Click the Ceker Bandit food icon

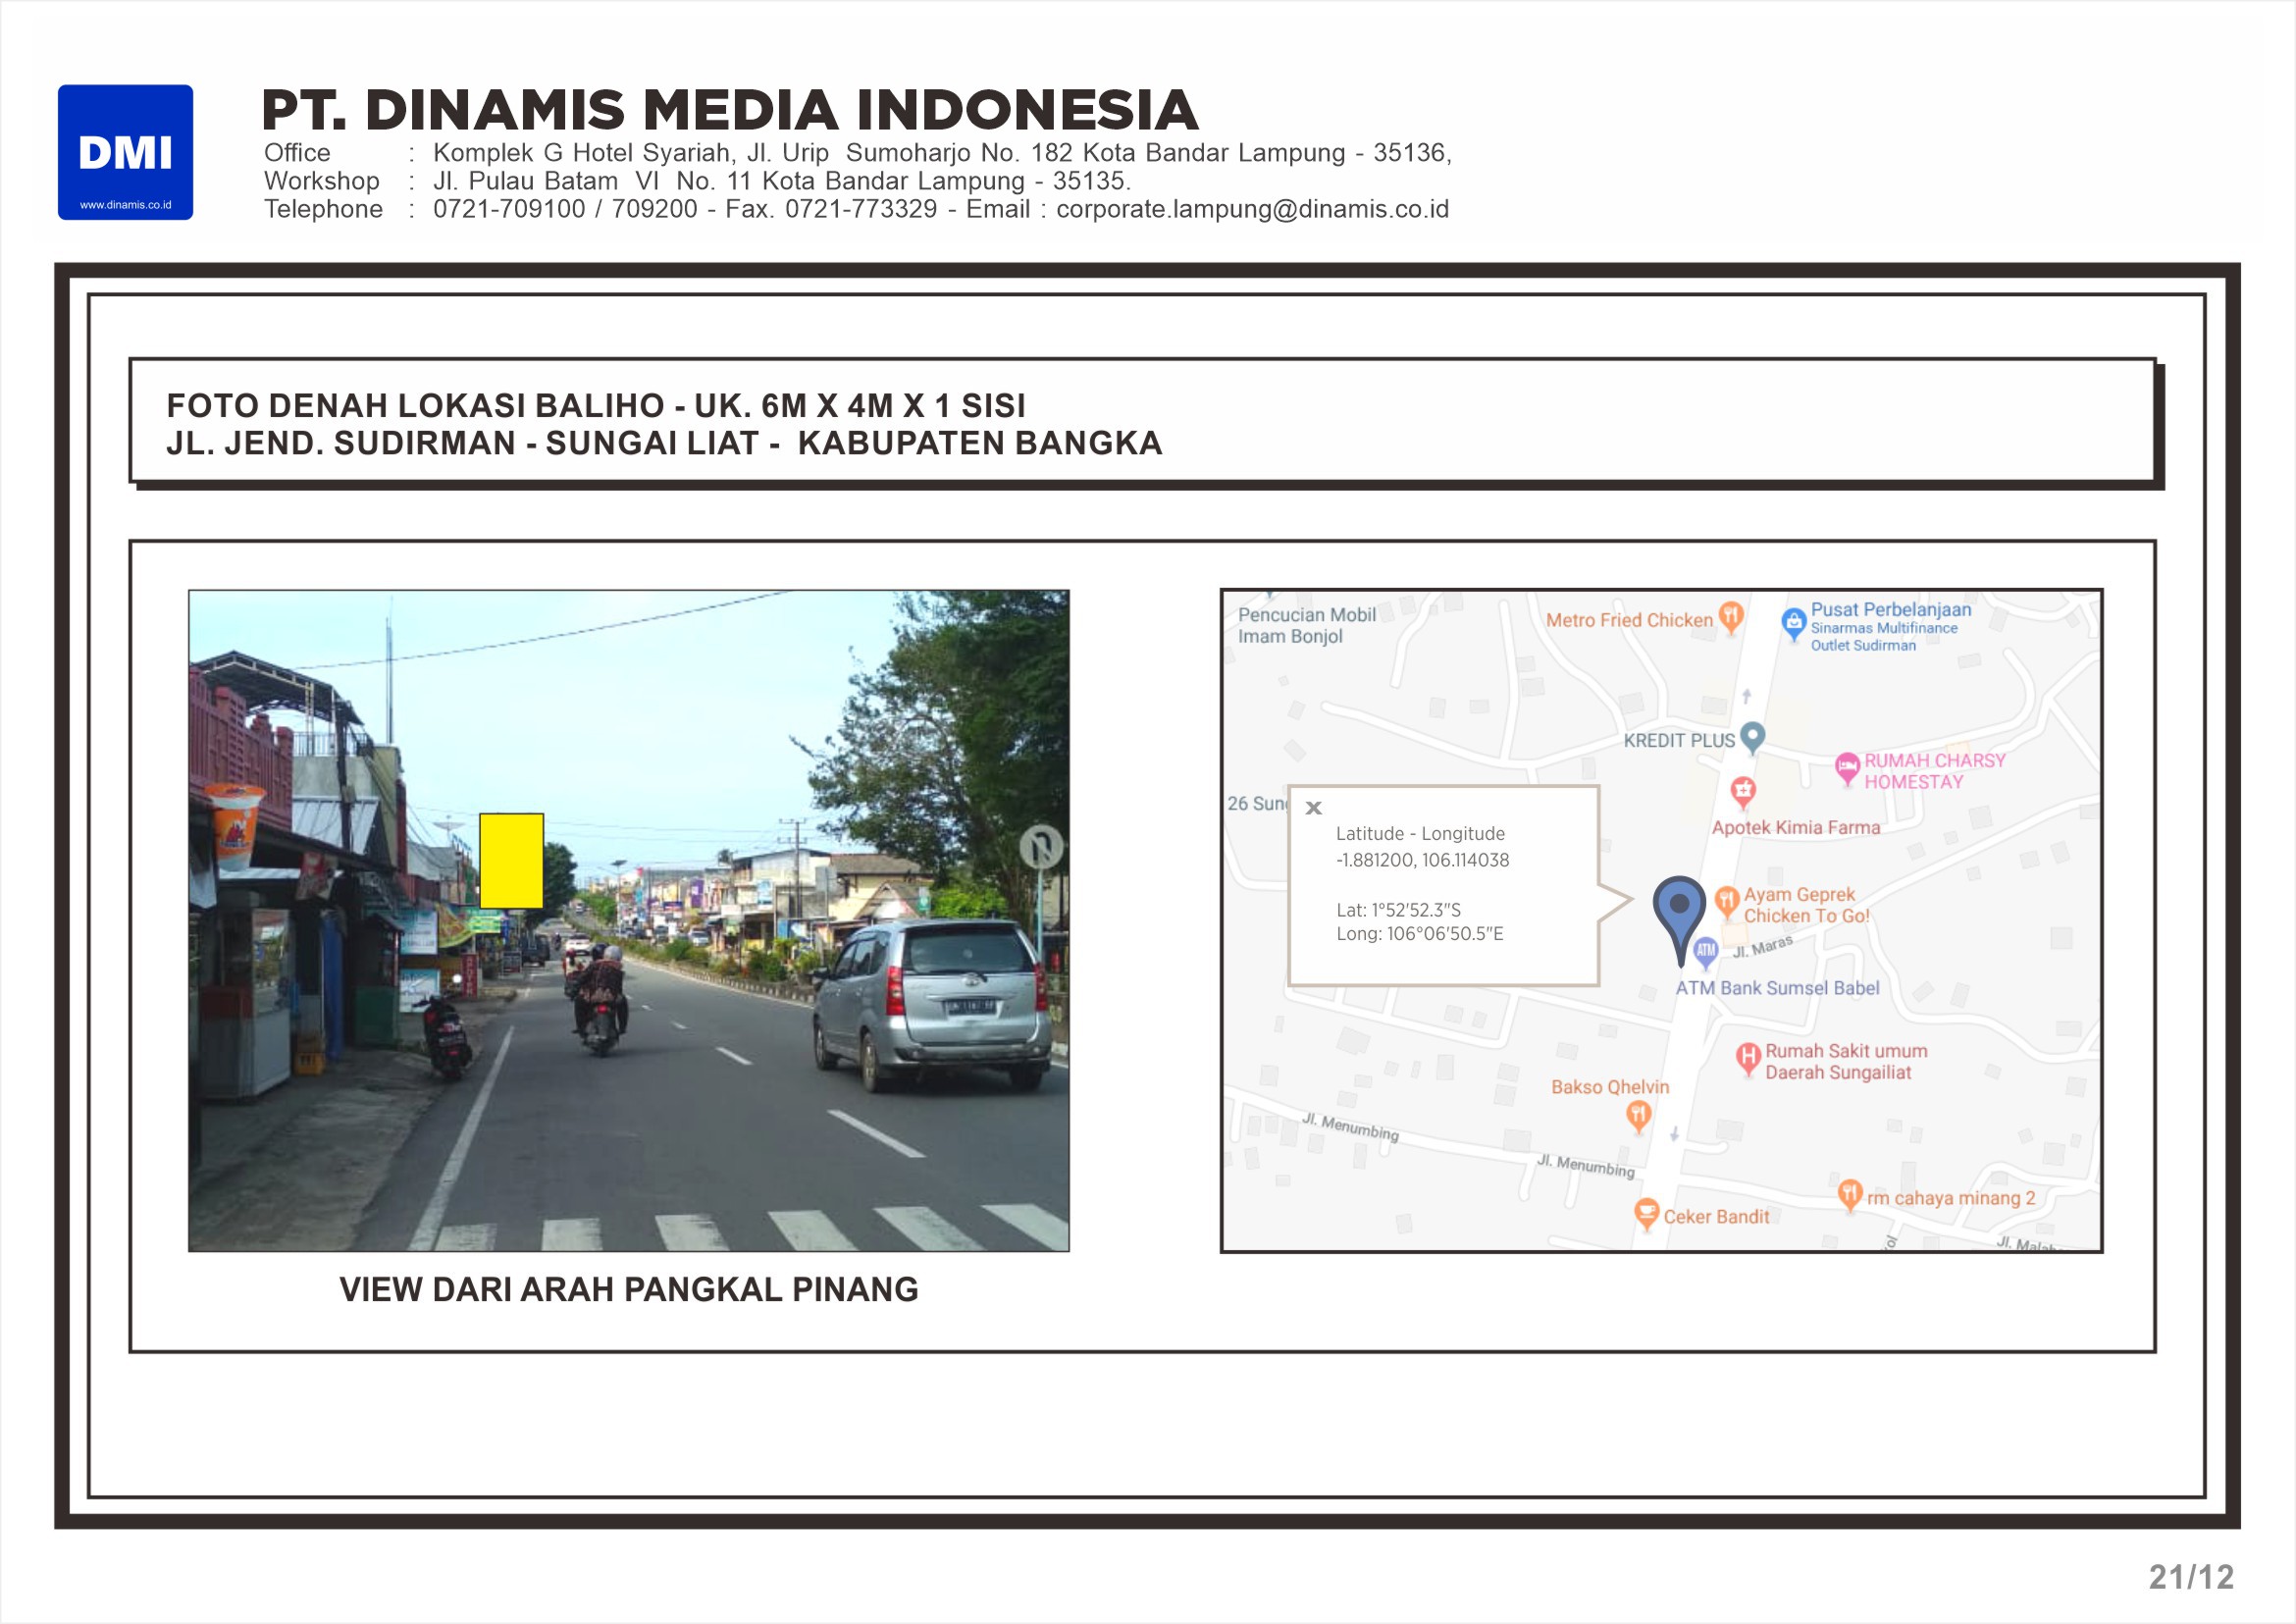(1646, 1215)
